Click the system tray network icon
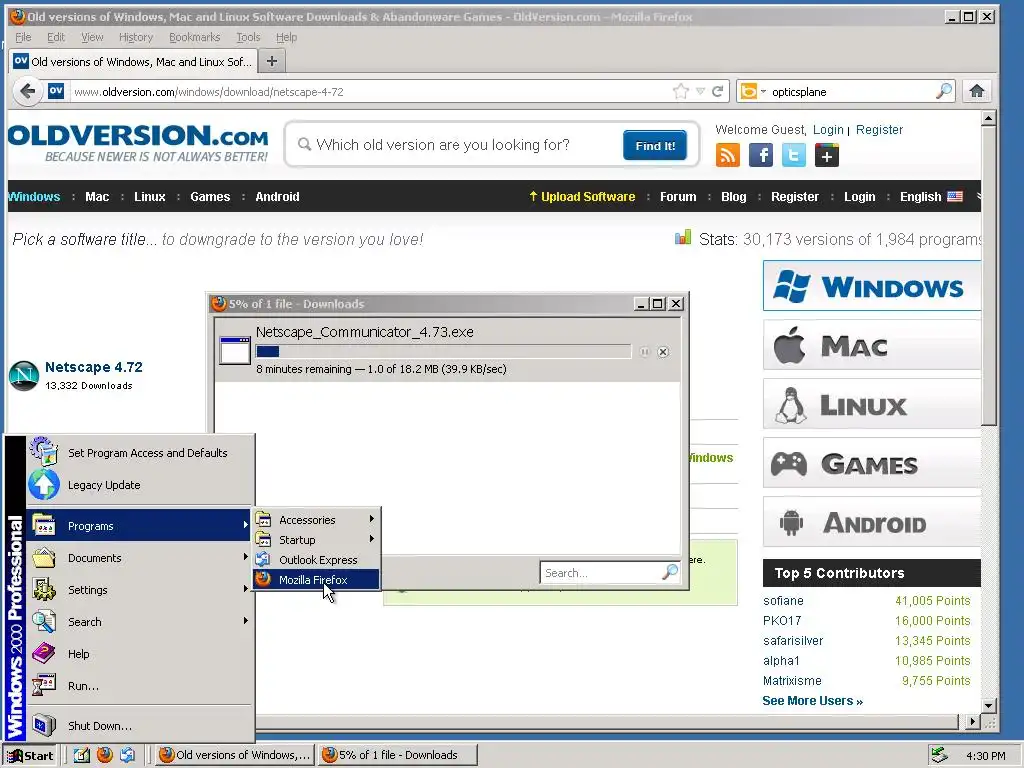This screenshot has height=768, width=1024. click(x=940, y=755)
